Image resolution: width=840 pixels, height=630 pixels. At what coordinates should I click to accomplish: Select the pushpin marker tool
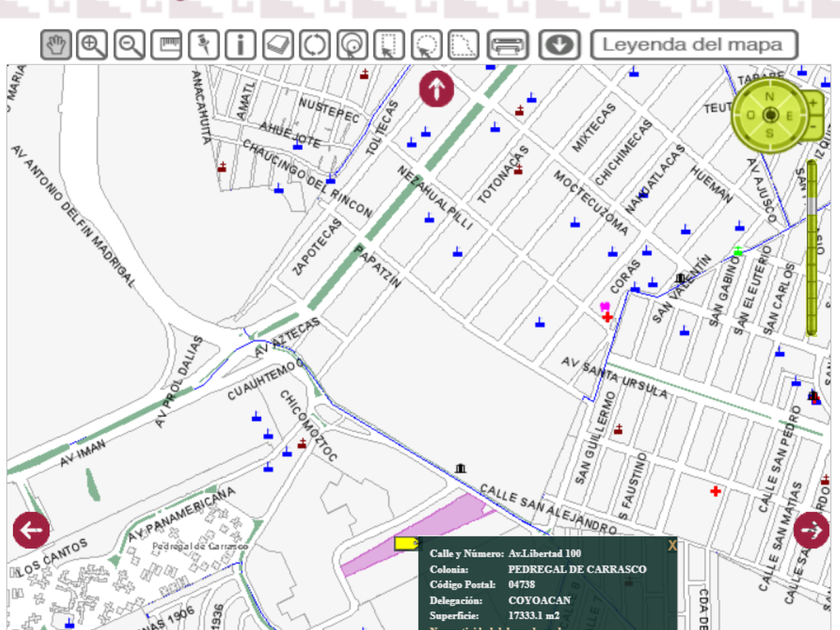coord(204,45)
